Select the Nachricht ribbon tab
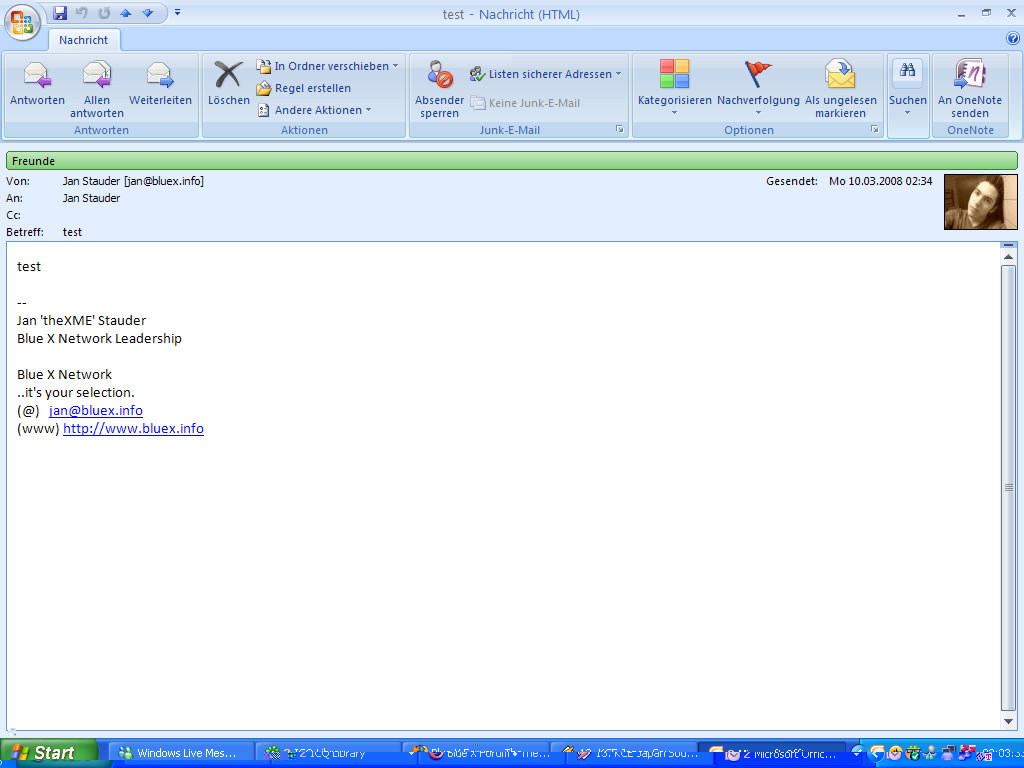This screenshot has height=768, width=1024. click(x=83, y=40)
